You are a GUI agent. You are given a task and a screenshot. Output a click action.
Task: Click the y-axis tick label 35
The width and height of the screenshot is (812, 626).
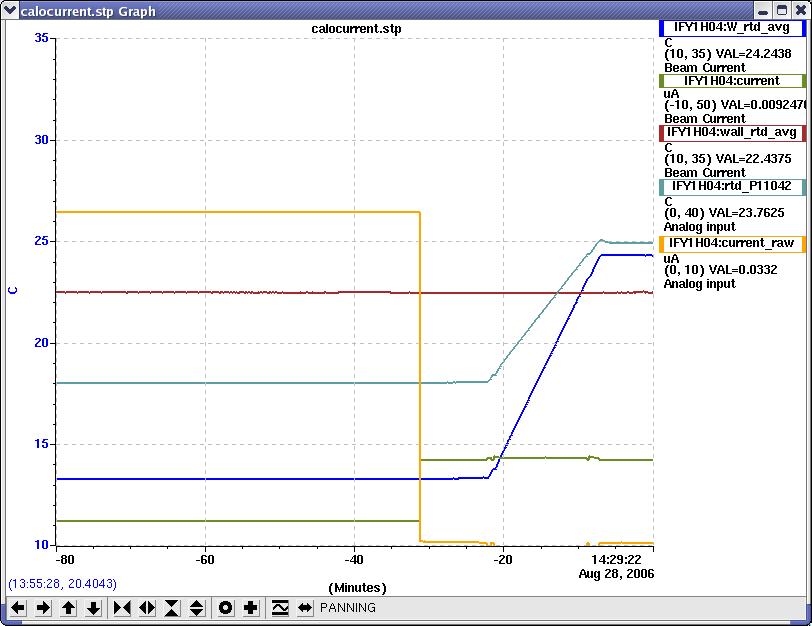41,38
